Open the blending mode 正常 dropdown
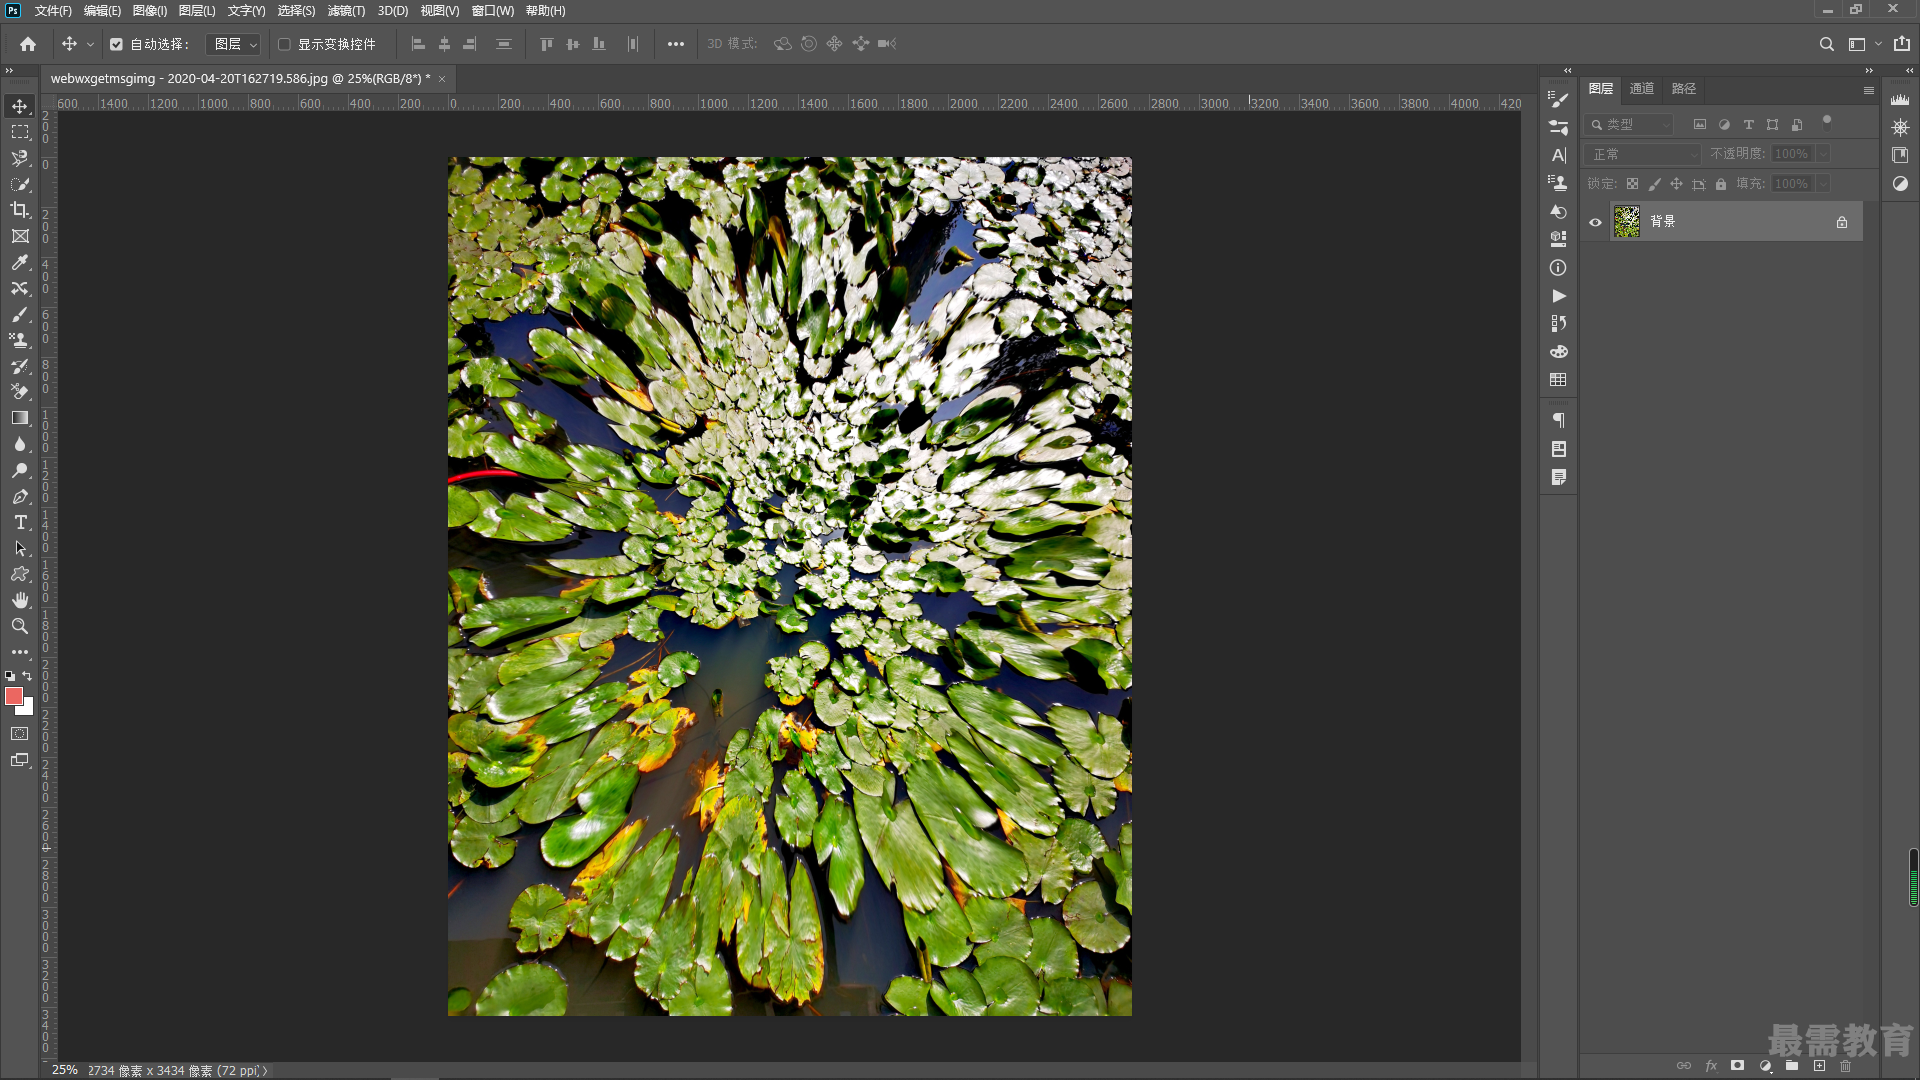Image resolution: width=1920 pixels, height=1080 pixels. point(1643,154)
